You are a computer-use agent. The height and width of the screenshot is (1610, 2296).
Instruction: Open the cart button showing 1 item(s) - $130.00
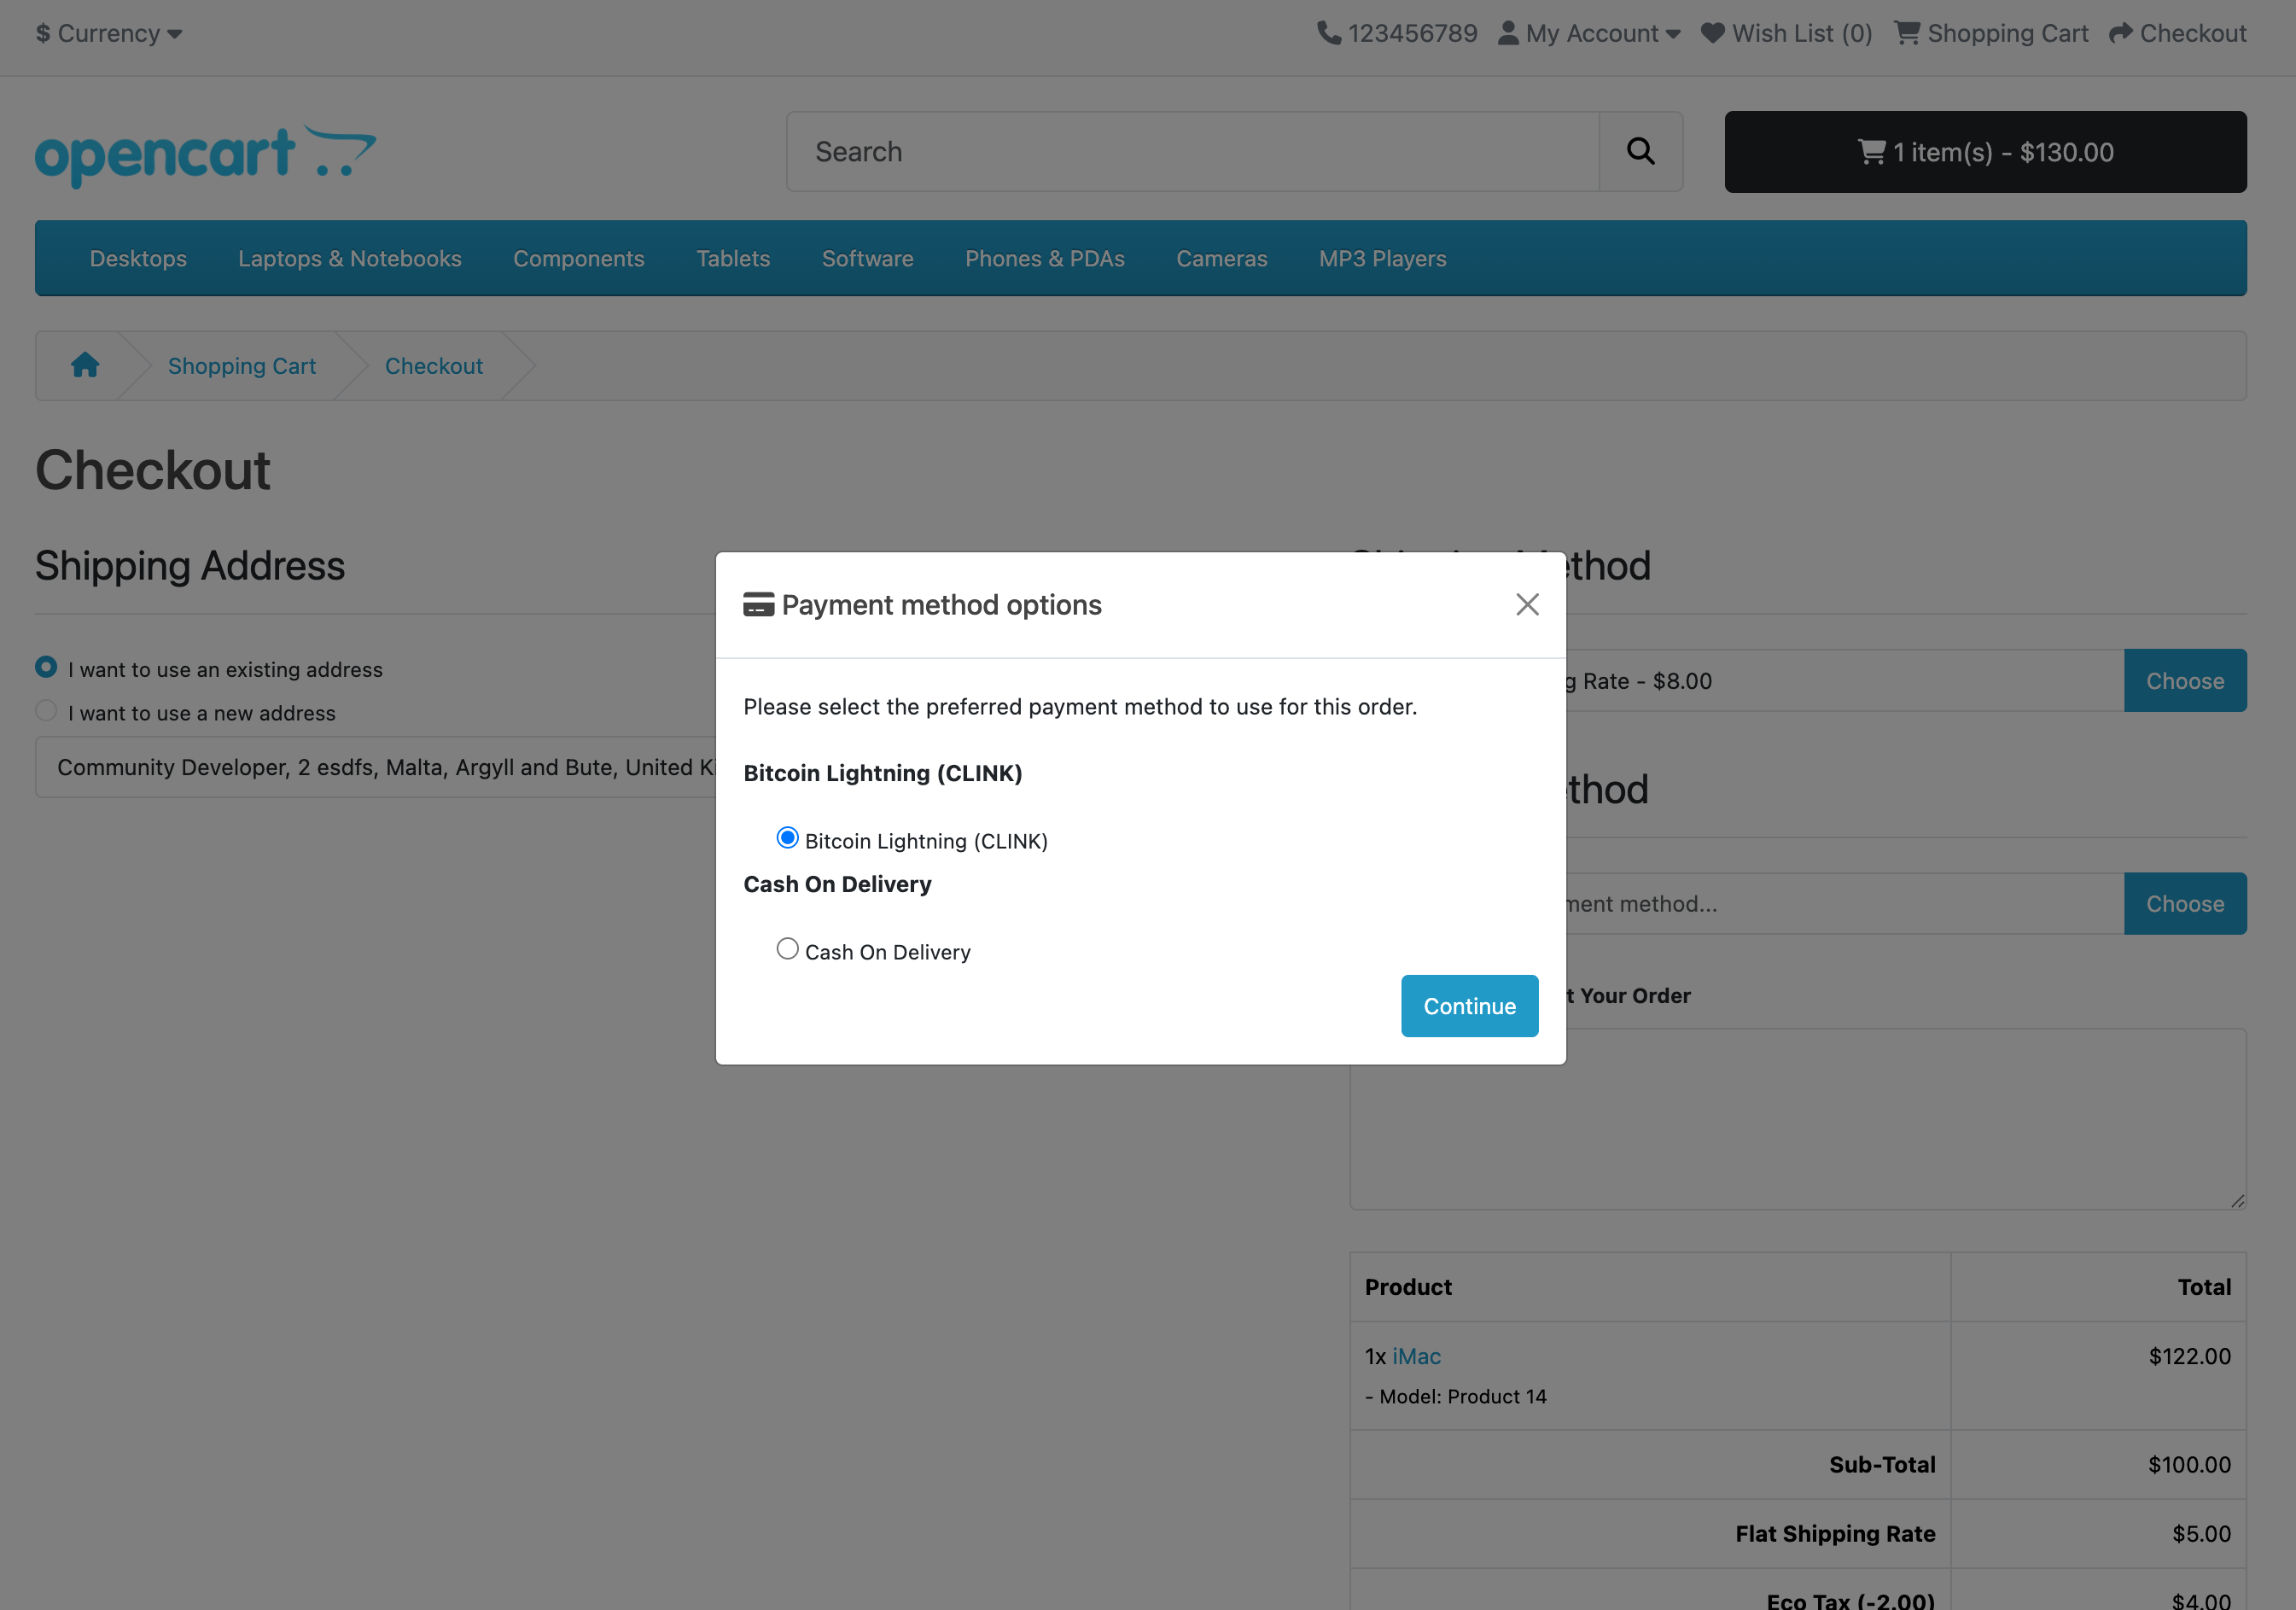[x=1985, y=152]
